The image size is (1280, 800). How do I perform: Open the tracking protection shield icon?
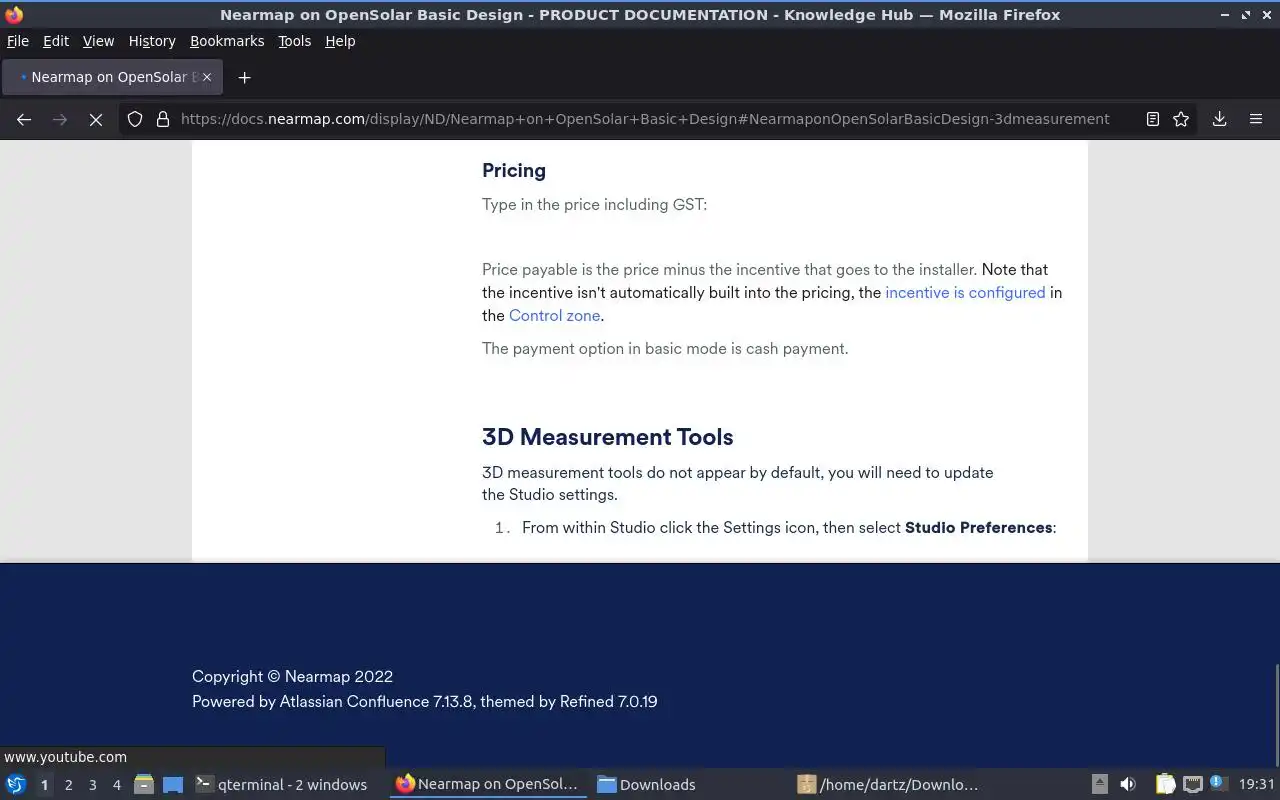pyautogui.click(x=135, y=119)
